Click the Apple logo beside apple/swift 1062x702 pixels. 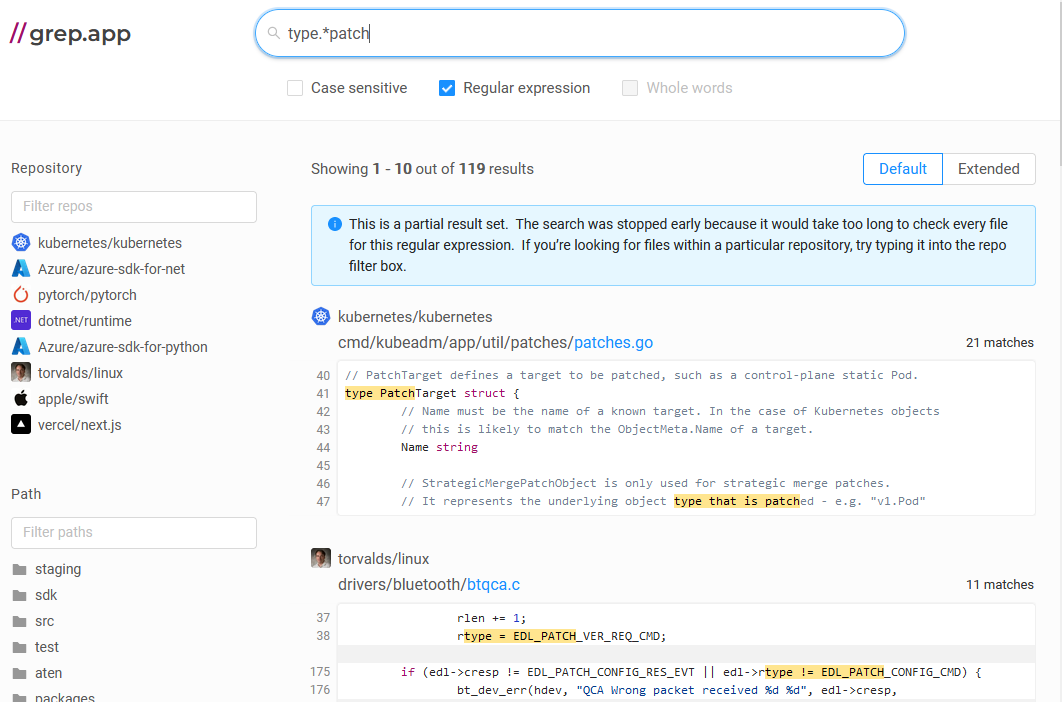(x=21, y=398)
